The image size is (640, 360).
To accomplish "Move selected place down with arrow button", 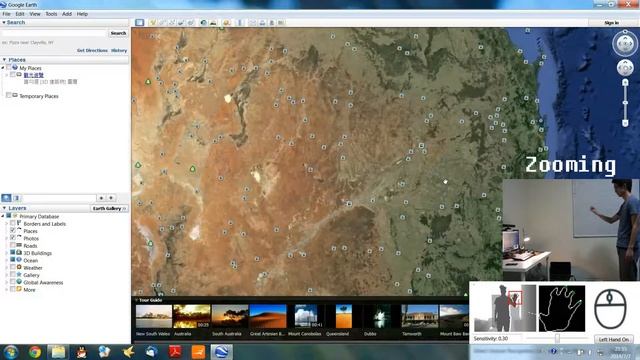I will [x=111, y=198].
